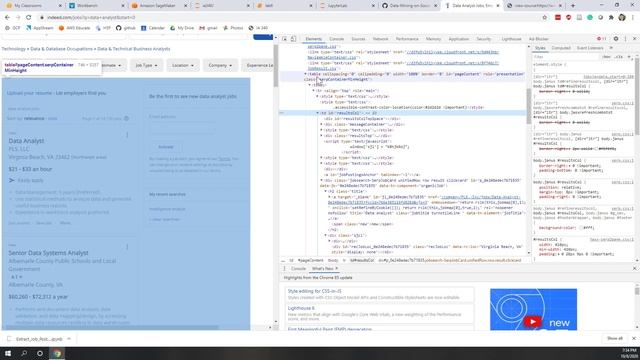Click the red DevTools error count badge
Image resolution: width=640 pixels, height=360 pixels.
602,39
